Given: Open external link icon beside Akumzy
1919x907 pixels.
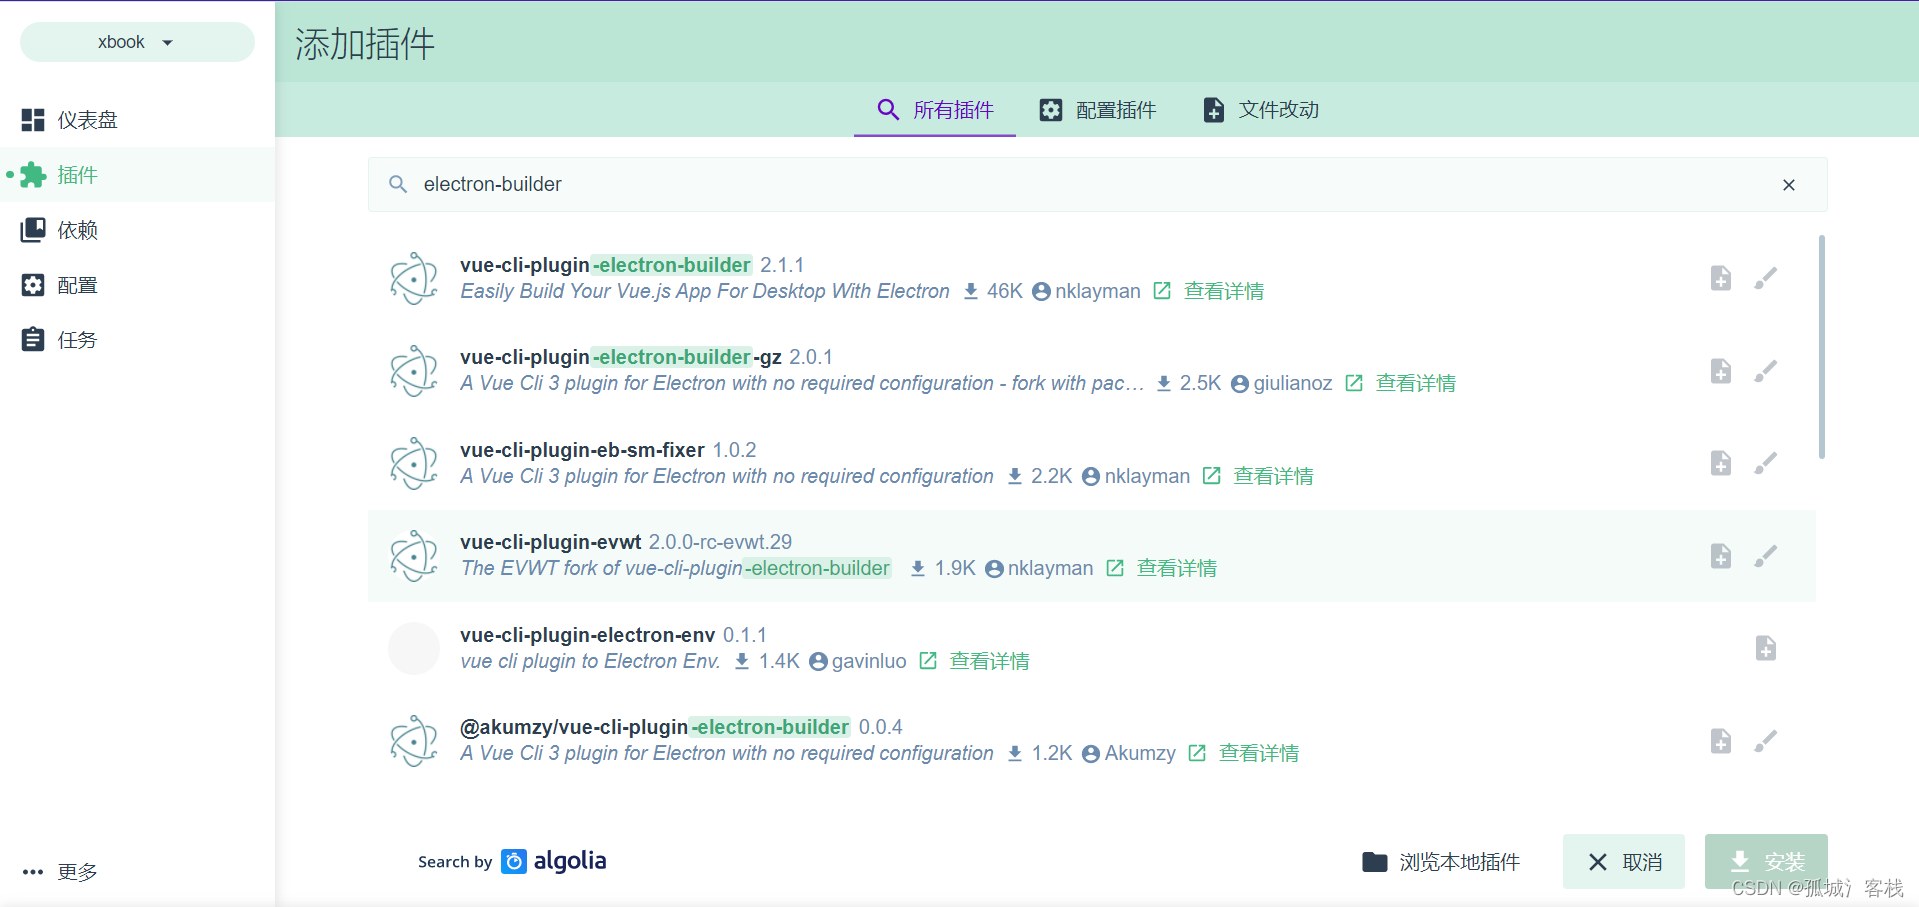Looking at the screenshot, I should coord(1197,753).
